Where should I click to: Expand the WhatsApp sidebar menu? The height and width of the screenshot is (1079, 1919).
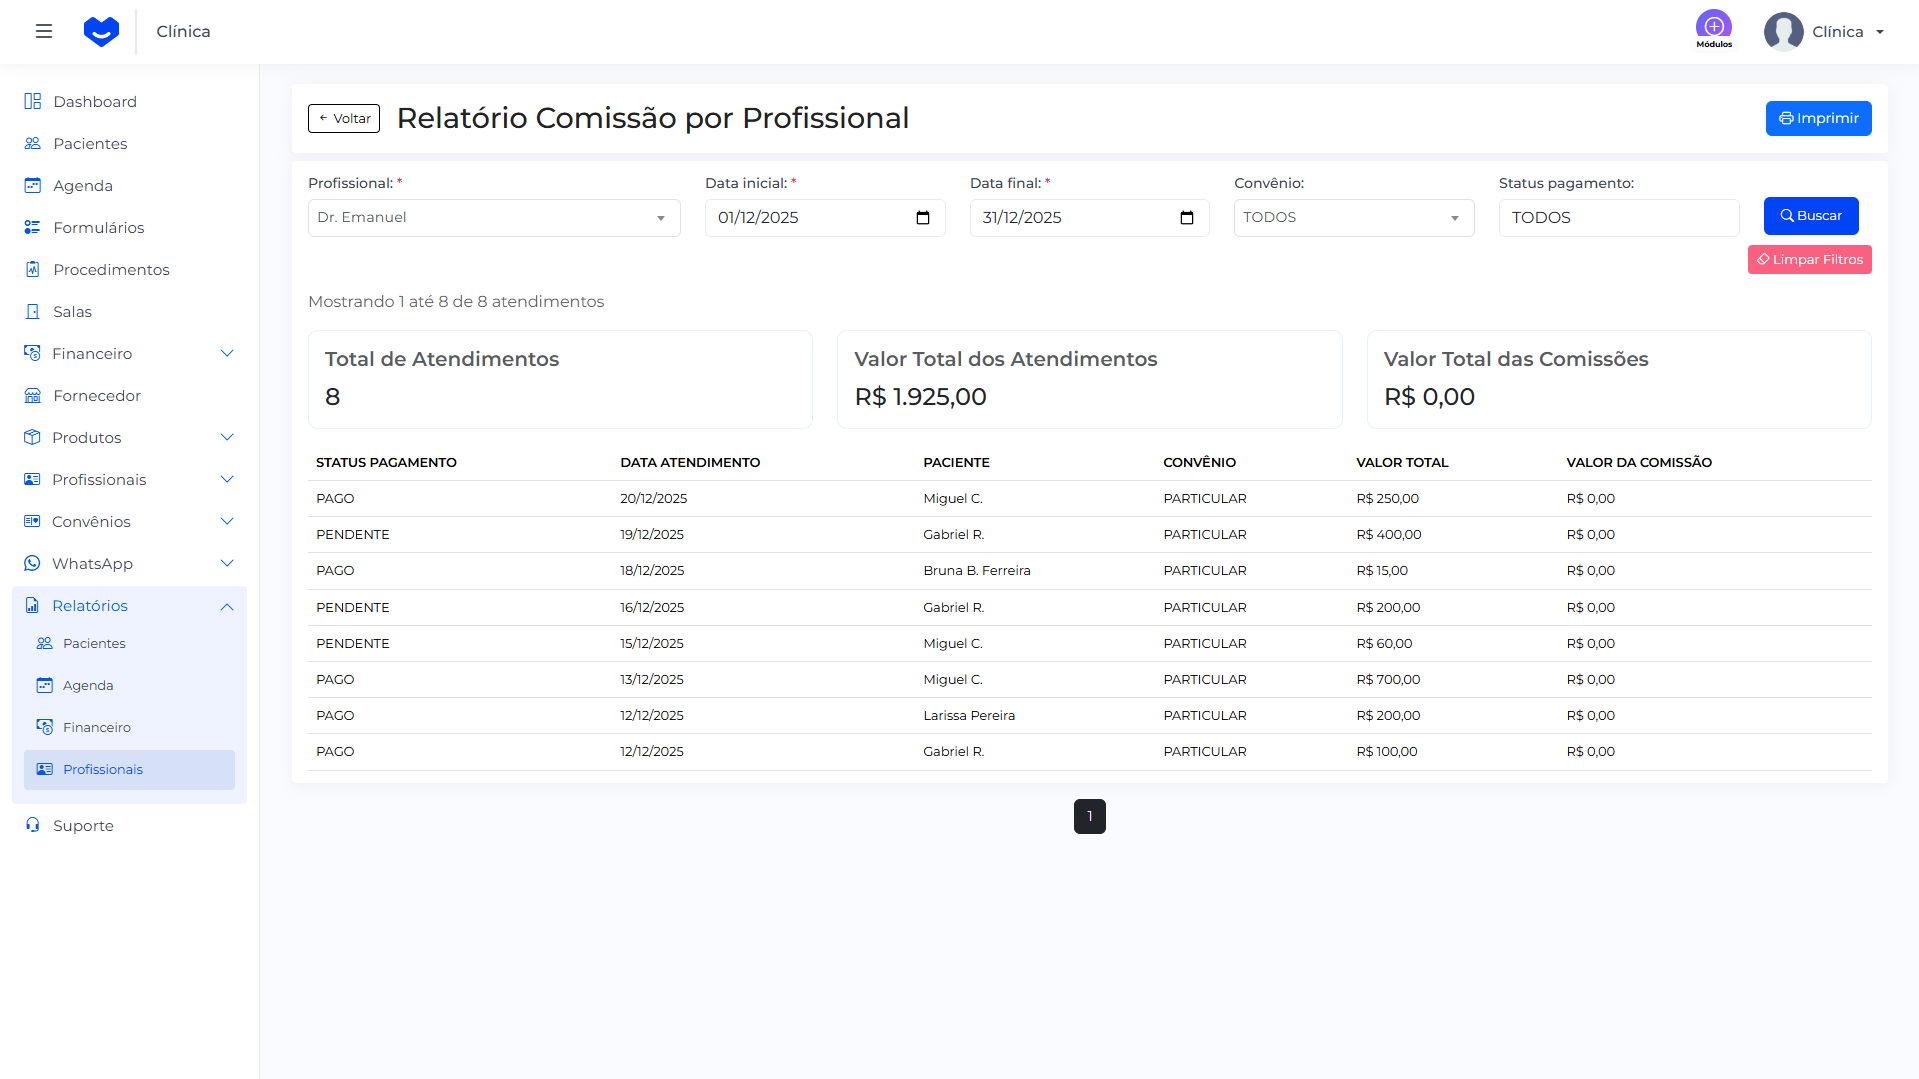pos(227,564)
